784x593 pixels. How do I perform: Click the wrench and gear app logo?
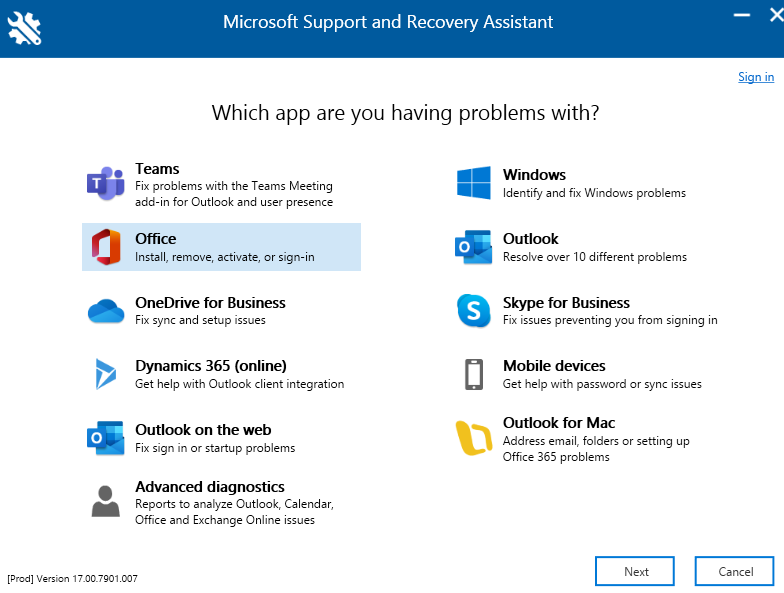(24, 28)
